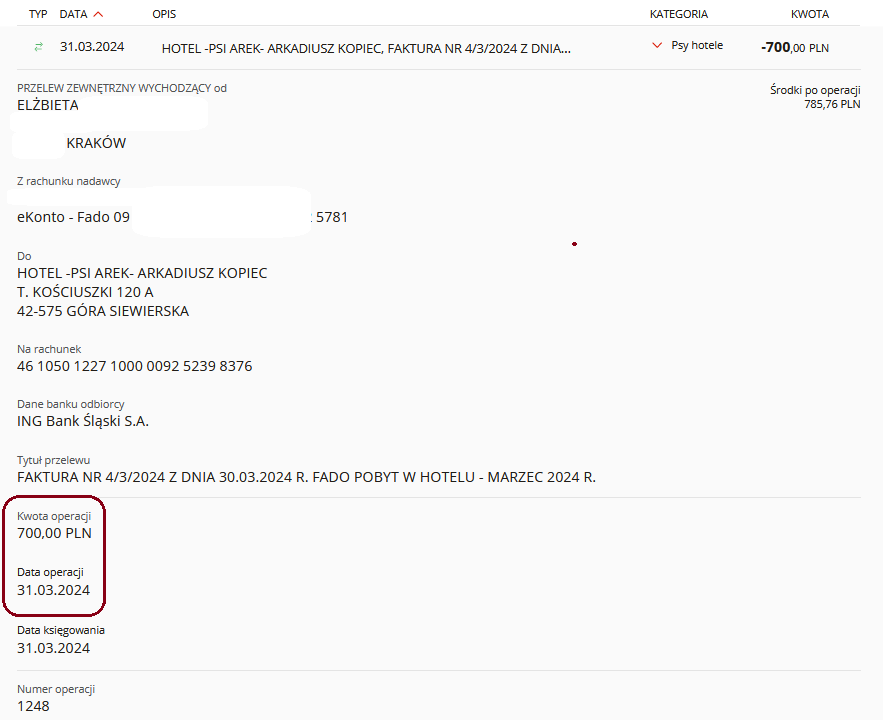
Task: Select recipient account number 46 1050 1227
Action: click(135, 366)
